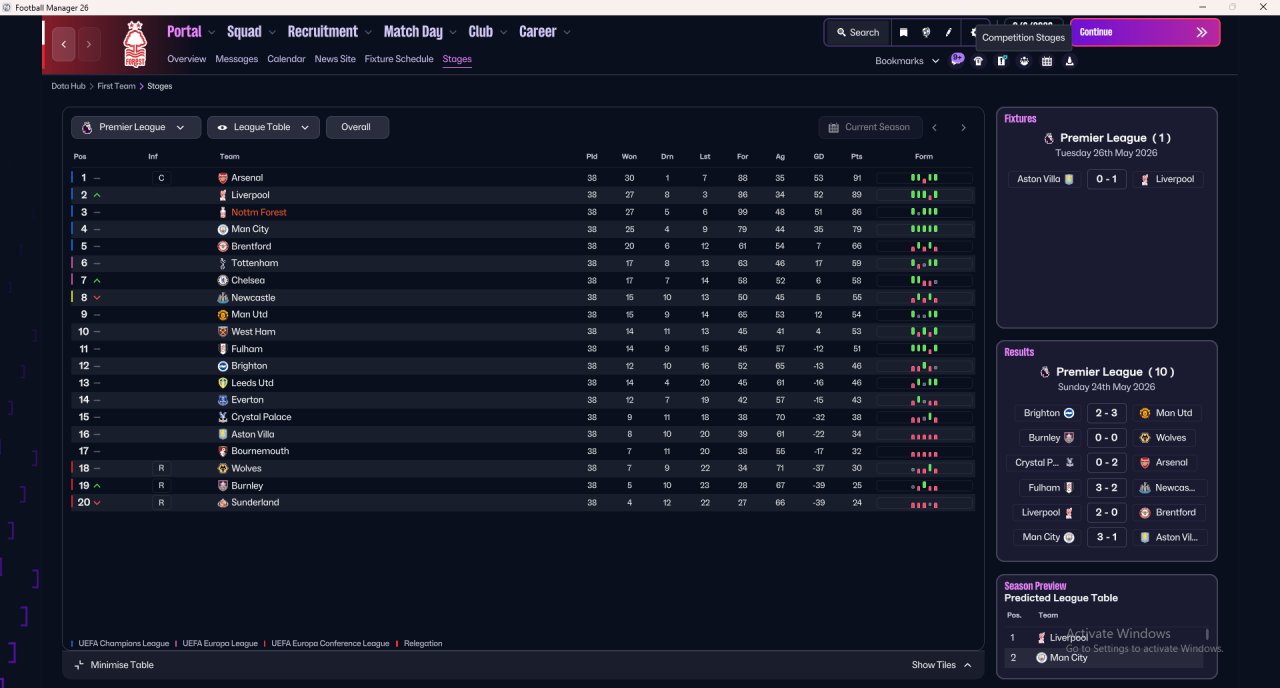Viewport: 1280px width, 688px height.
Task: Go back with the left arrow button
Action: click(65, 44)
